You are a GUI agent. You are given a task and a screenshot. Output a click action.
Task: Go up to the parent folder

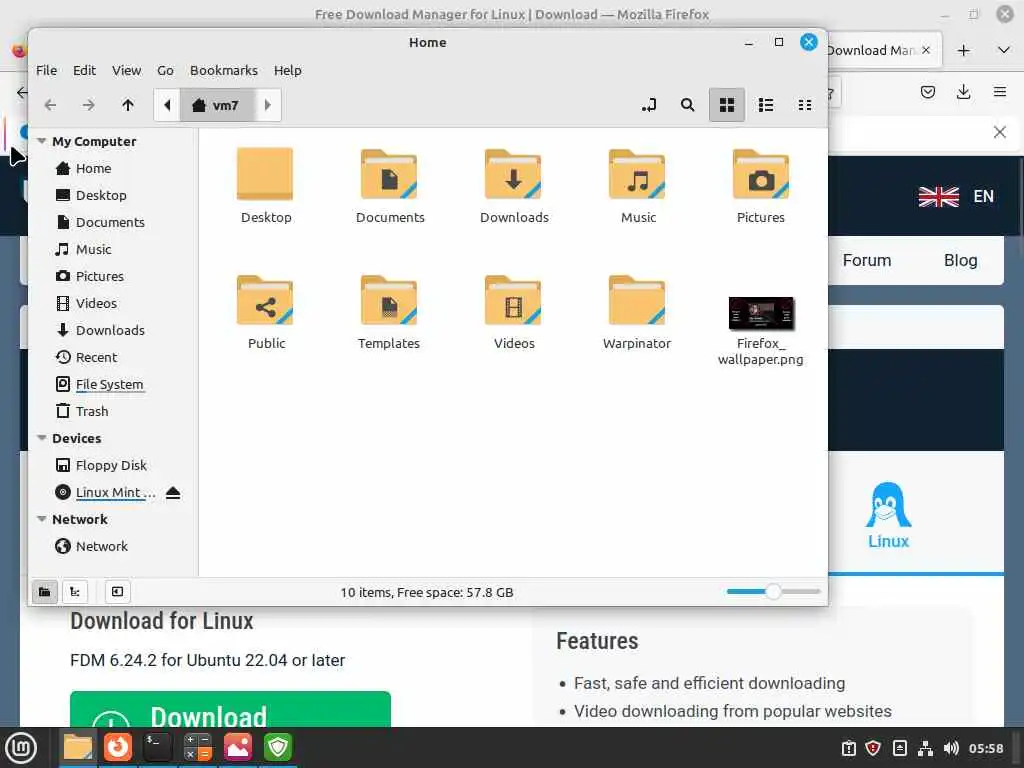(x=128, y=105)
